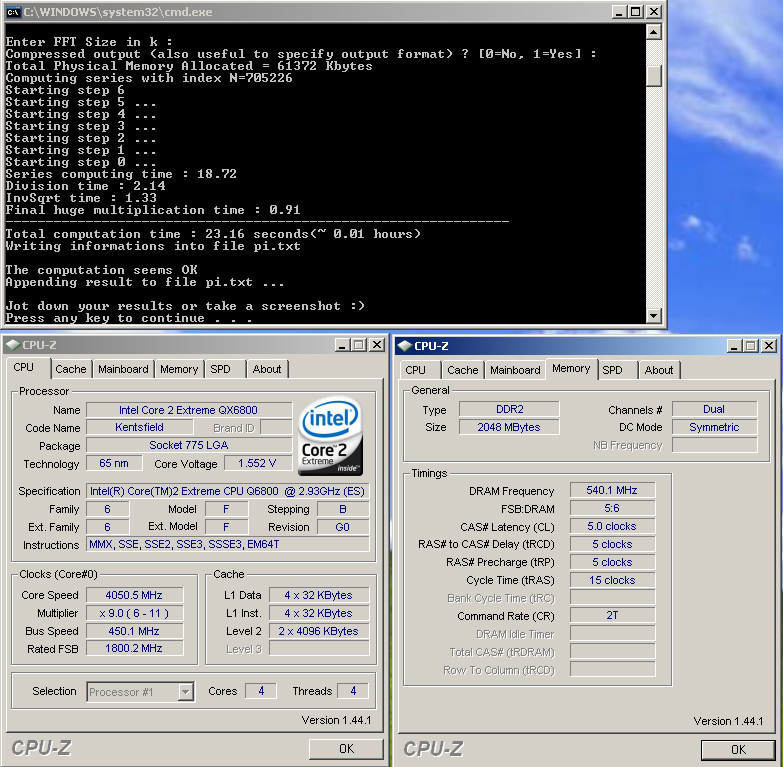
Task: Open the Cache tab in left CPU-Z
Action: coord(71,370)
